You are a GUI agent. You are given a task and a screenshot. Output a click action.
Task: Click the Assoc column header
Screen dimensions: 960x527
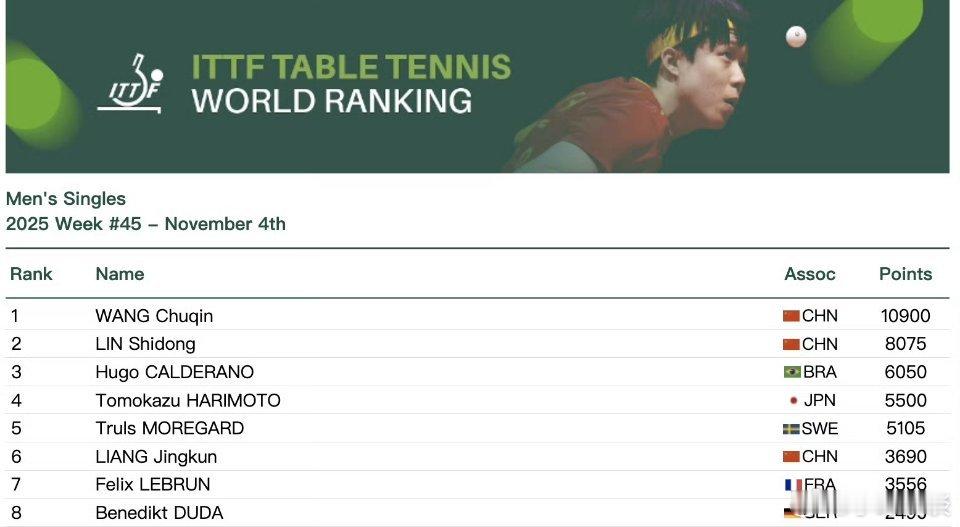click(x=810, y=274)
